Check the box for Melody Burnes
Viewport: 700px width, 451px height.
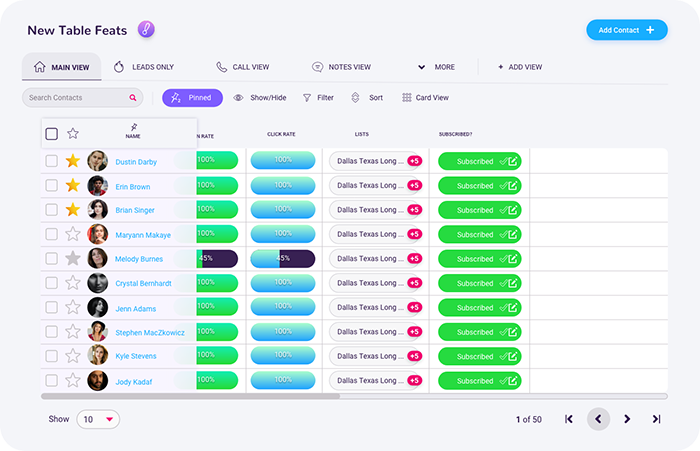click(x=51, y=259)
